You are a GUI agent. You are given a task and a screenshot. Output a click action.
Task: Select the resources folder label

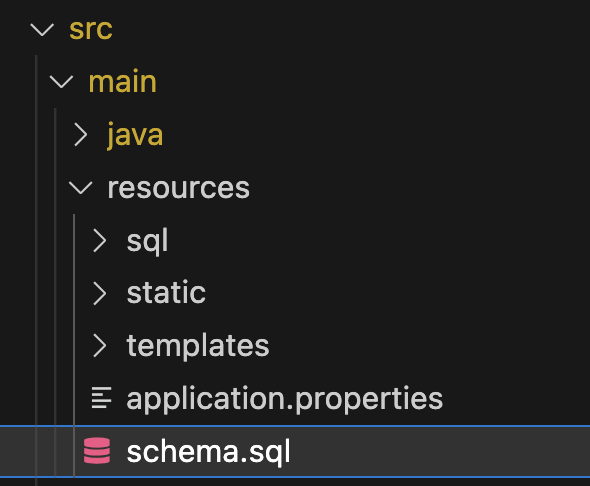pyautogui.click(x=178, y=188)
